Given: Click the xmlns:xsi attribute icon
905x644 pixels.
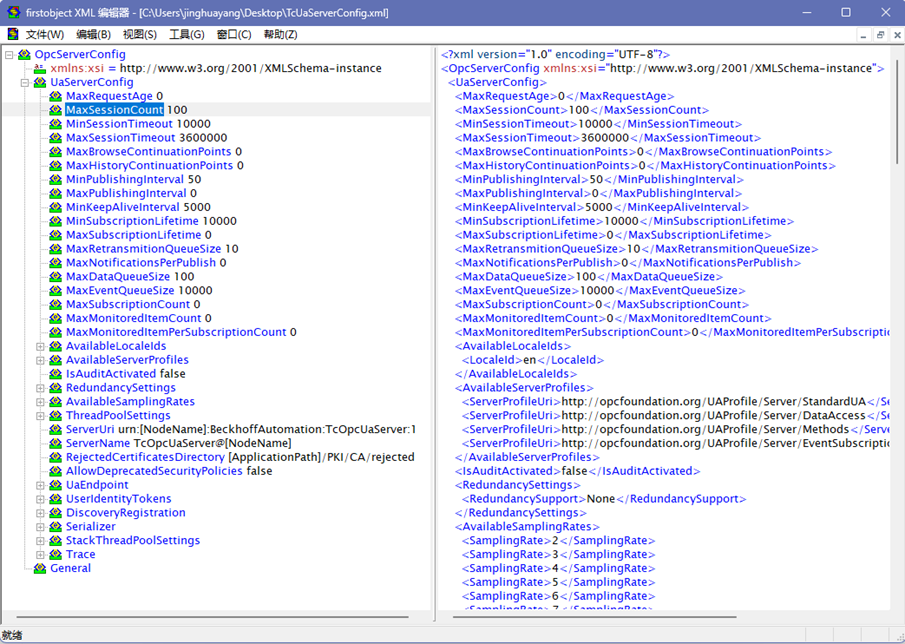Looking at the screenshot, I should 40,69.
